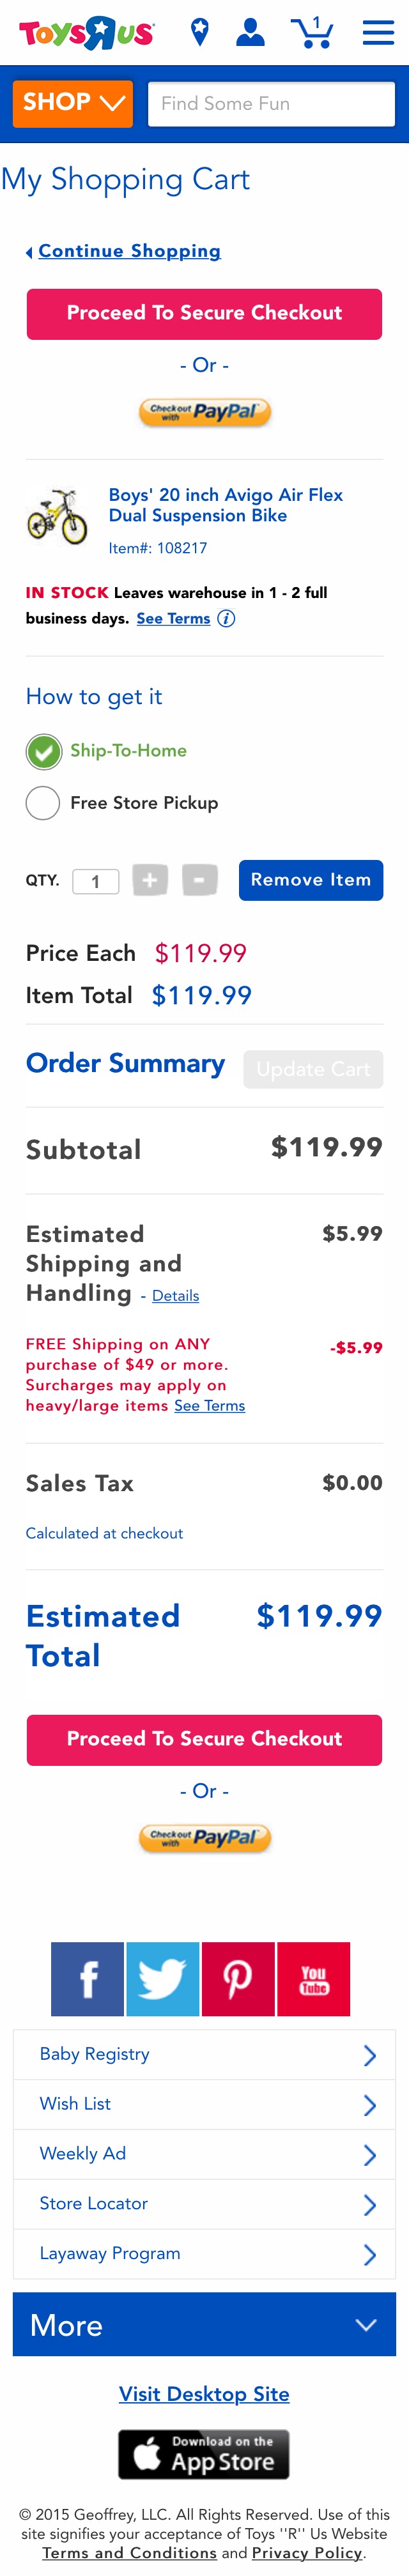Viewport: 409px width, 2576px height.
Task: Increase quantity with the plus button
Action: coord(150,880)
